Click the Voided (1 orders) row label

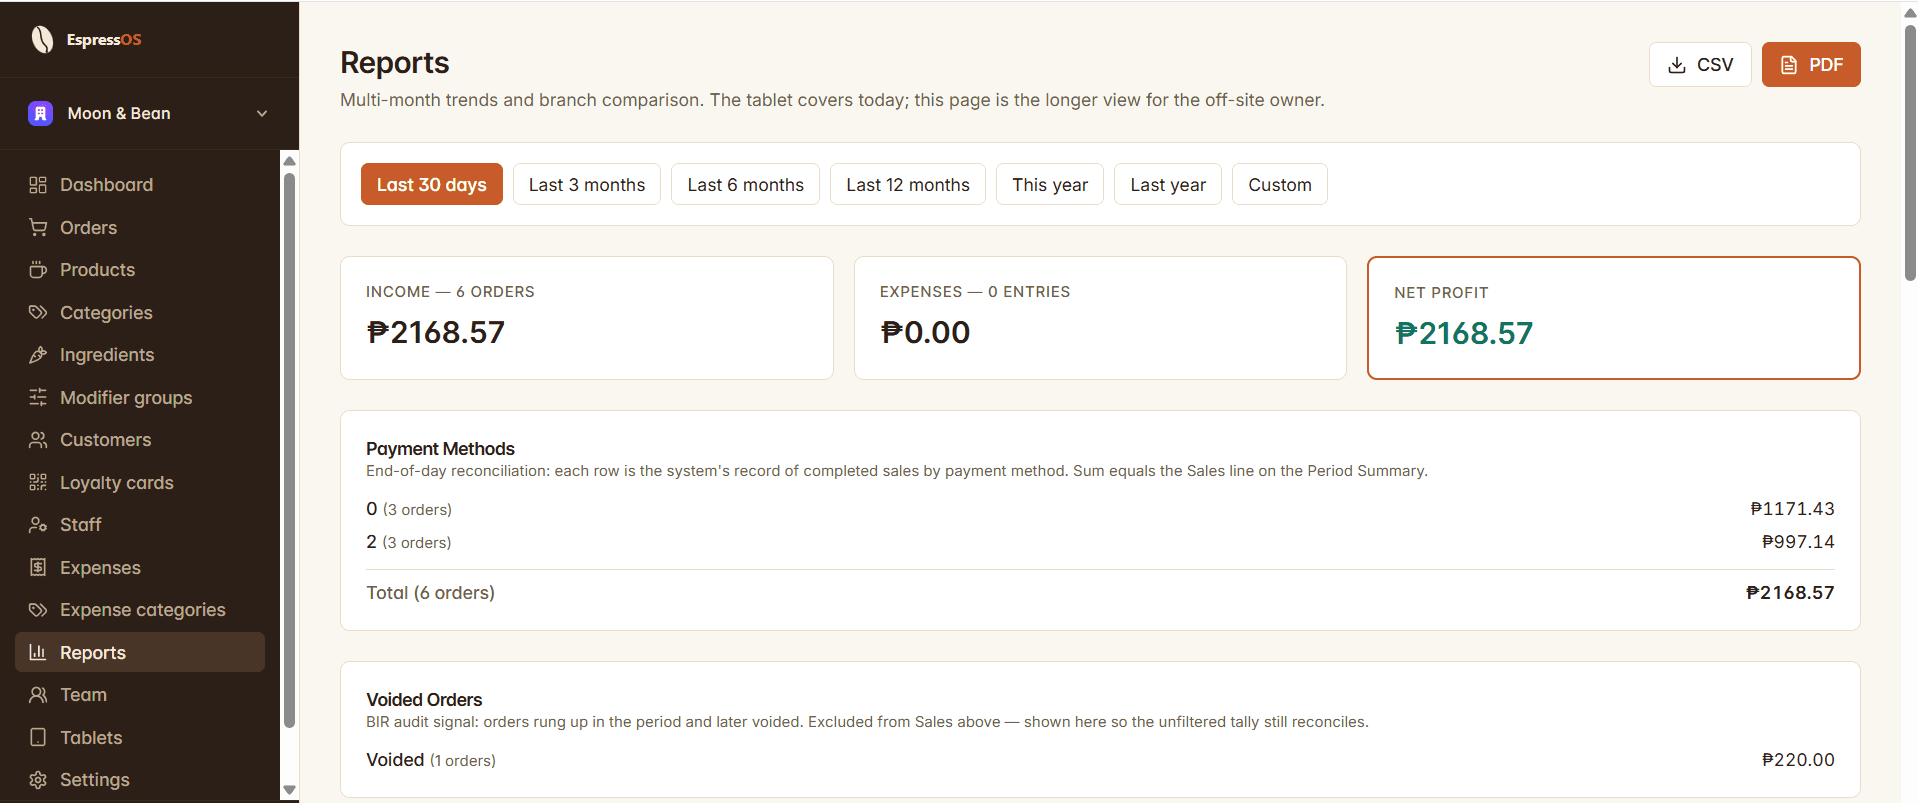pos(431,760)
